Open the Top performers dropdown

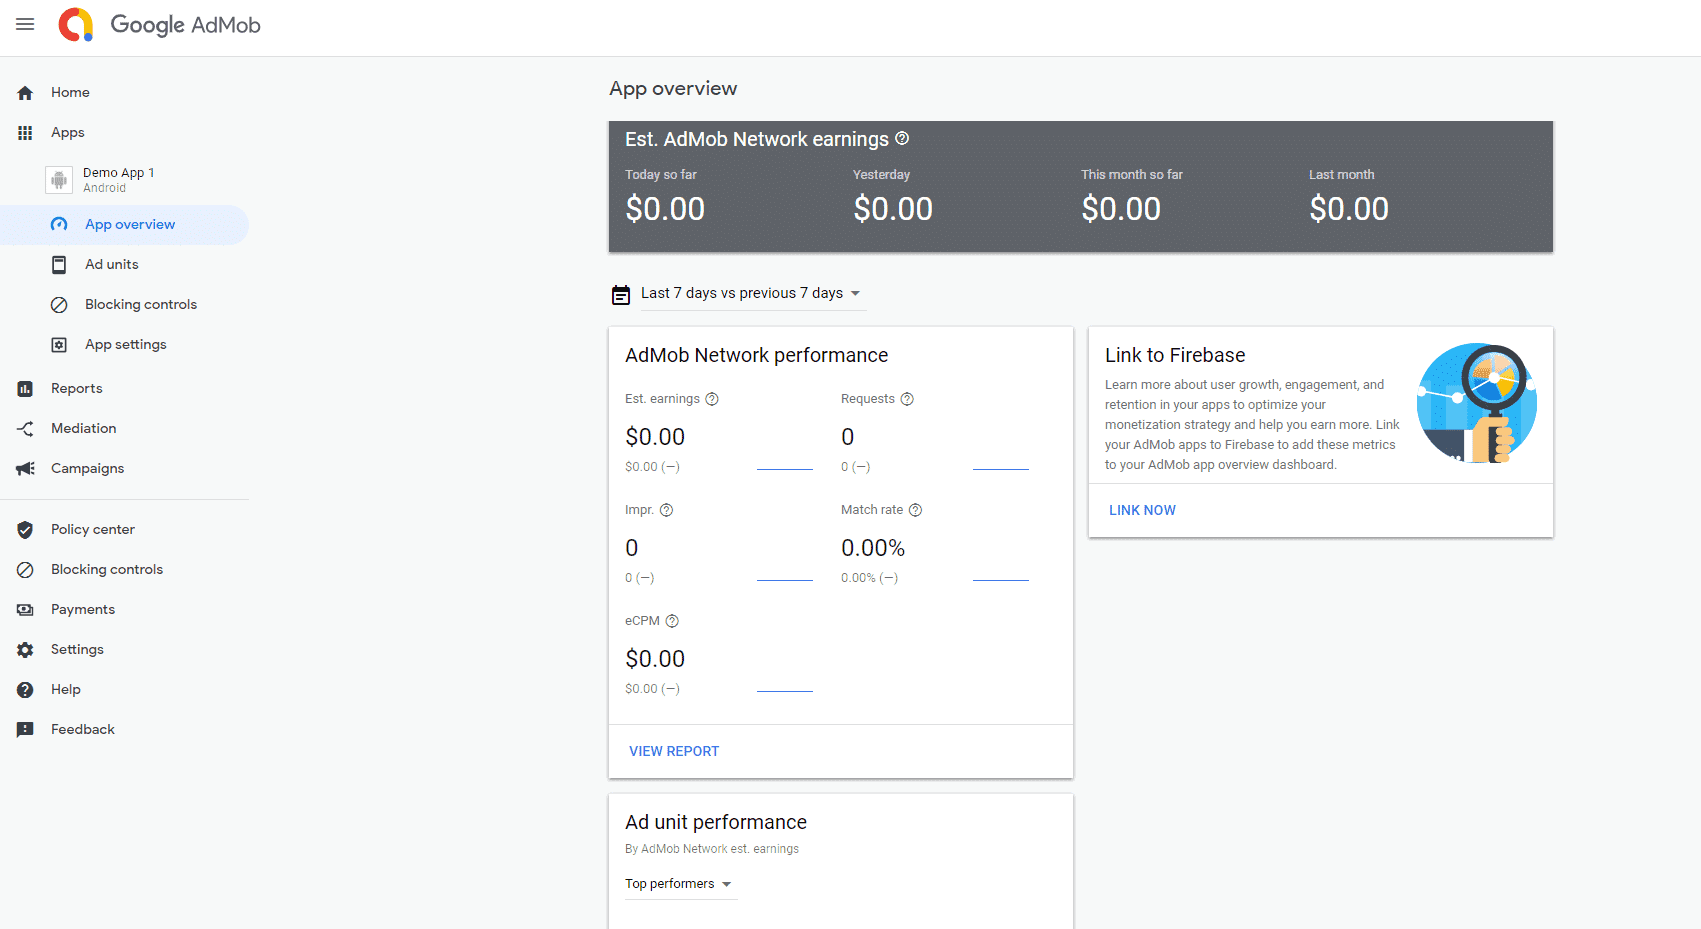pos(679,884)
